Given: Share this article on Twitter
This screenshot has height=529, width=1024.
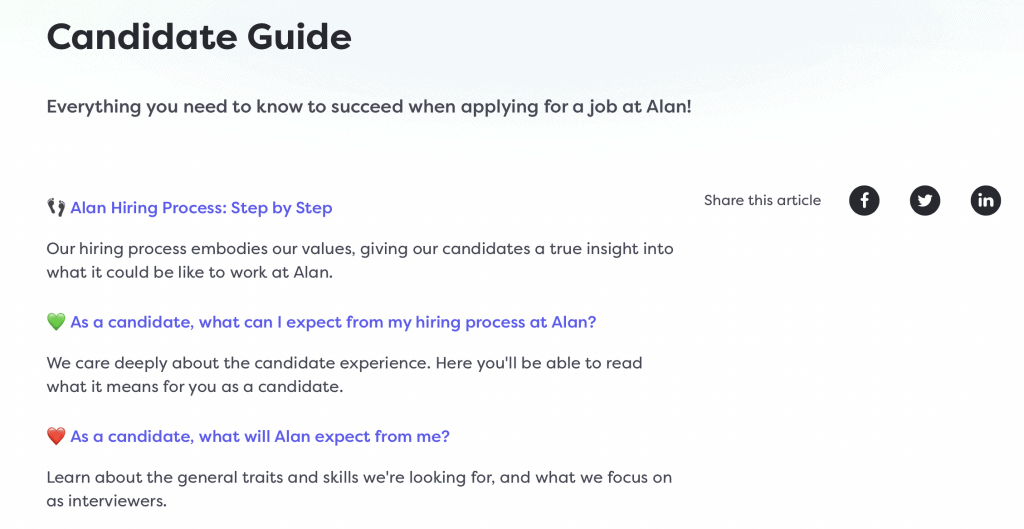Looking at the screenshot, I should [x=925, y=200].
